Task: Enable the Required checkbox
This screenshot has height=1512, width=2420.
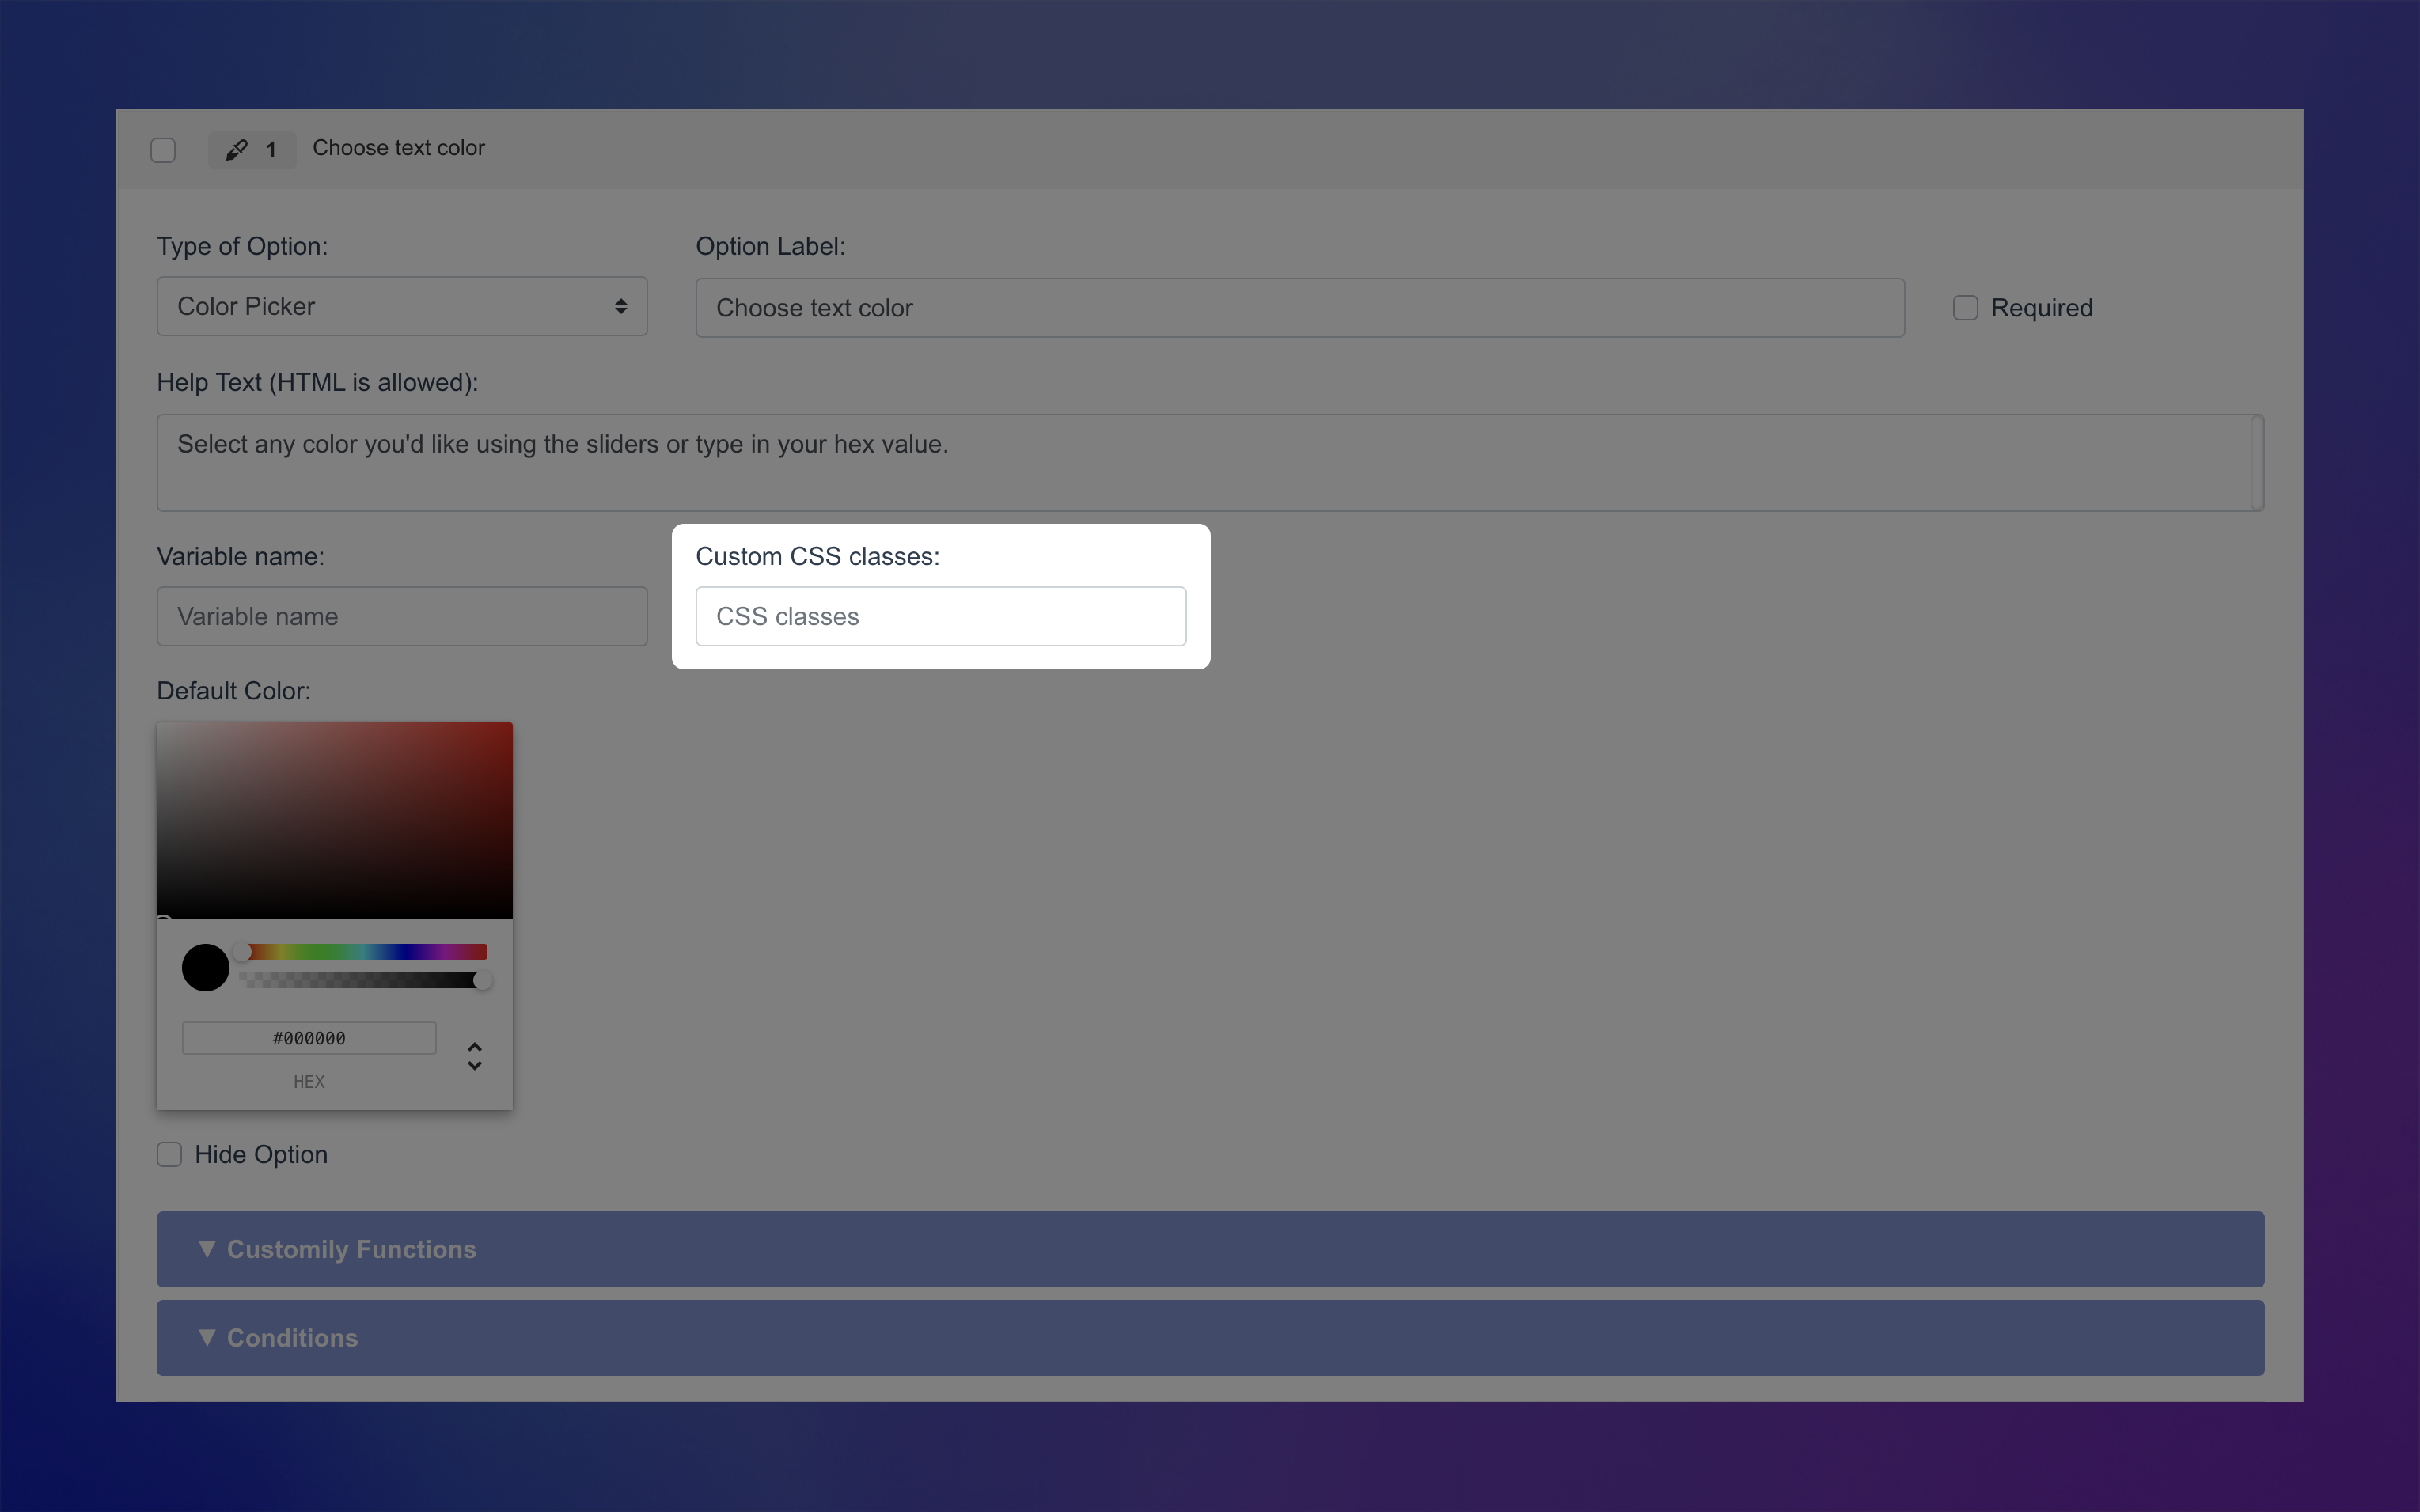Action: (x=1965, y=308)
